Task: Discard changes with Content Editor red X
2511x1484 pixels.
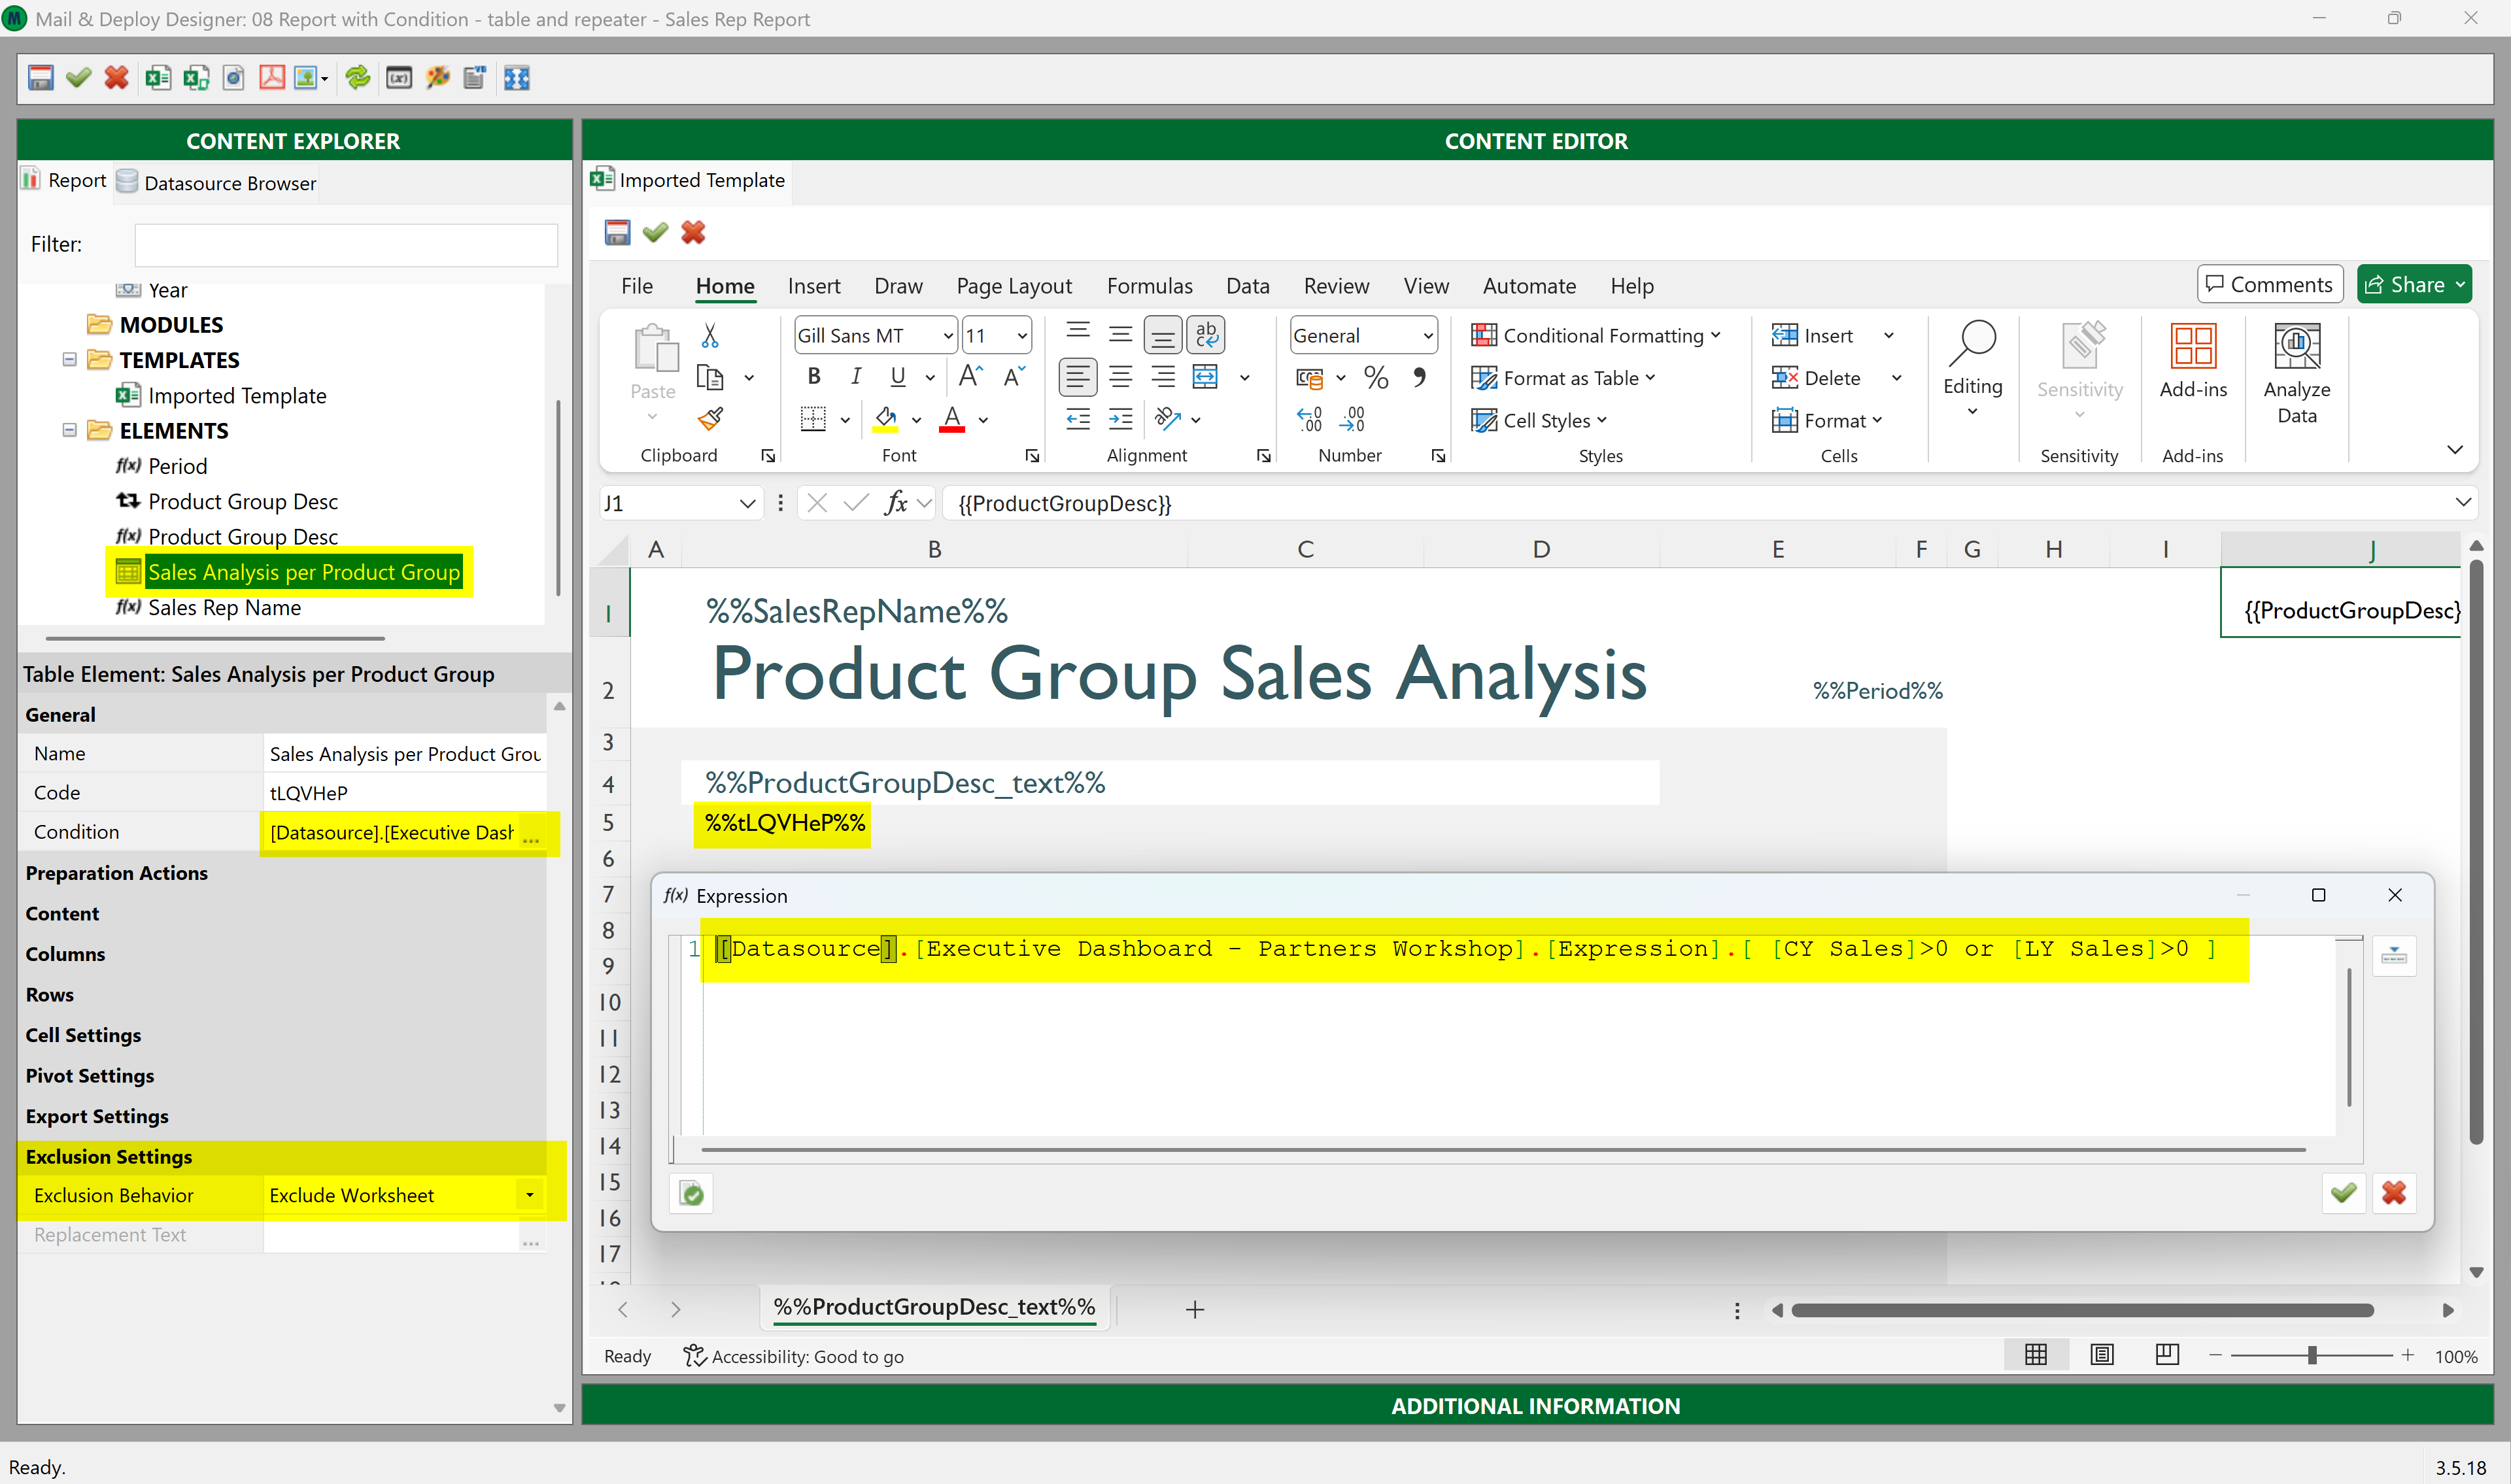Action: (693, 232)
